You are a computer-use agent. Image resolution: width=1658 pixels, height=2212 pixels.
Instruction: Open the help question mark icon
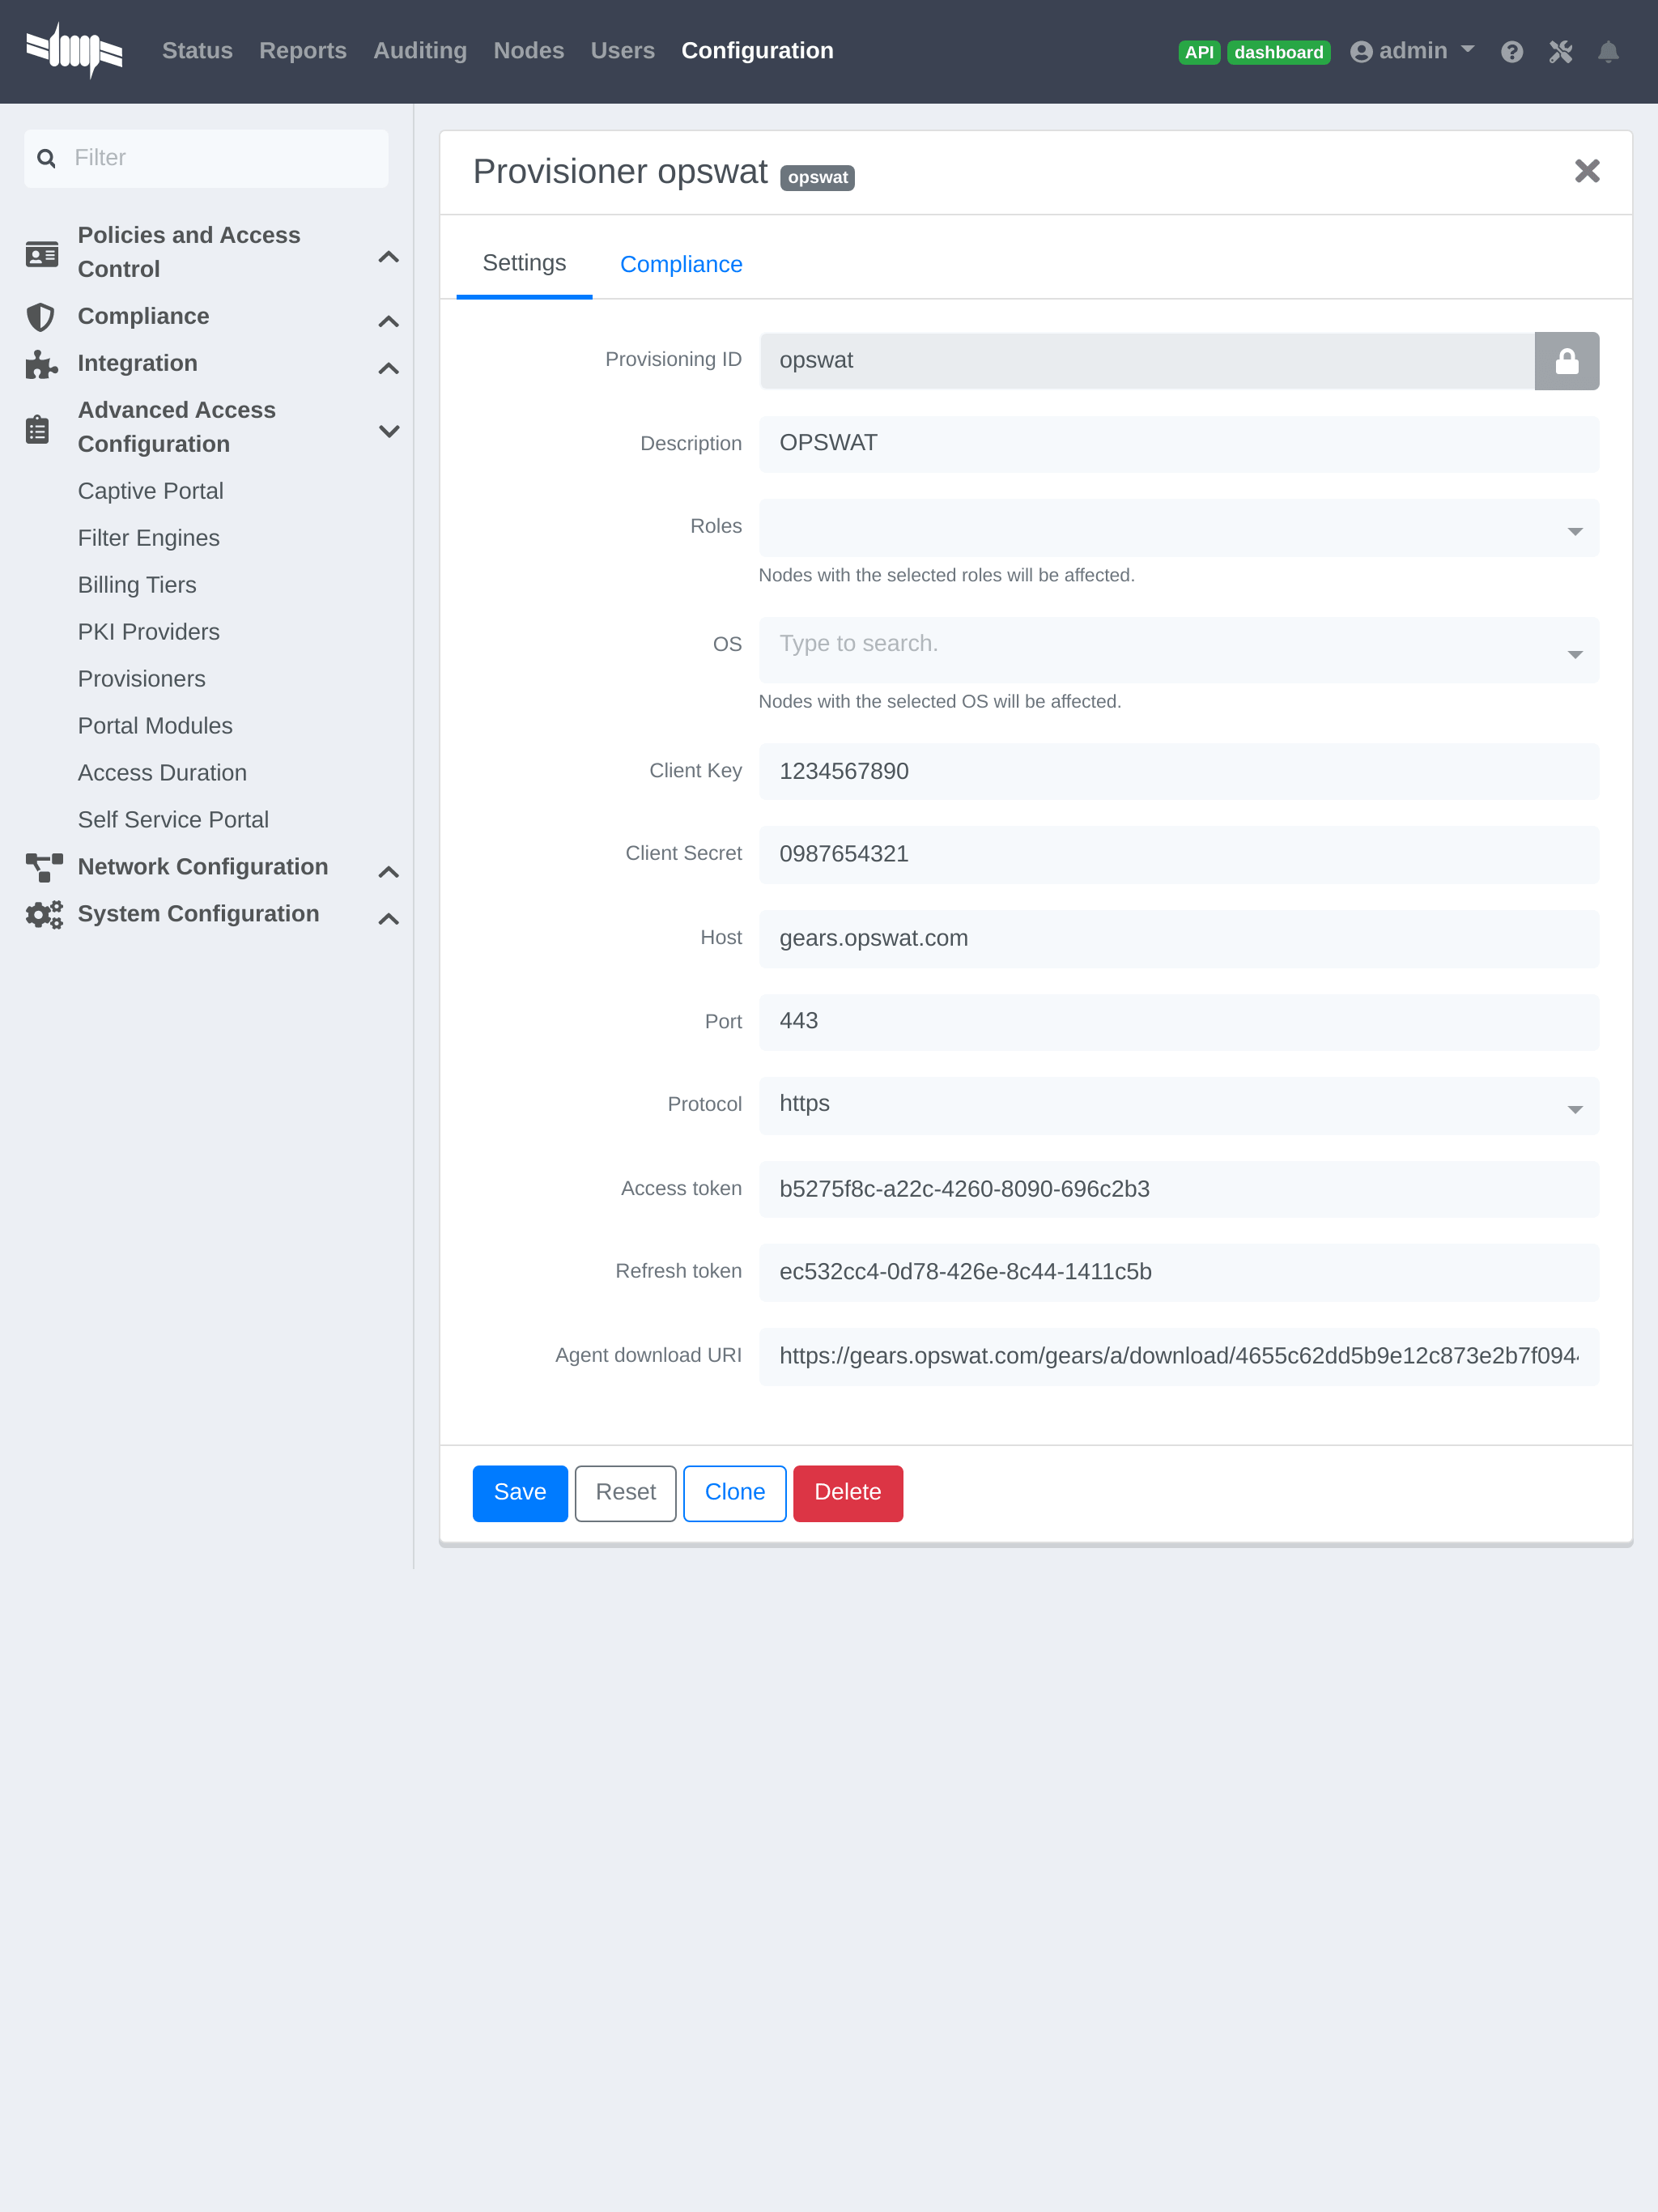pyautogui.click(x=1511, y=52)
